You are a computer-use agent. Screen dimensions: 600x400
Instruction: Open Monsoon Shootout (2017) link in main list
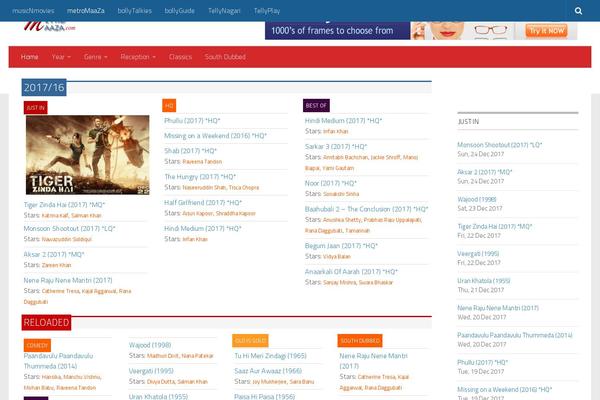click(69, 229)
